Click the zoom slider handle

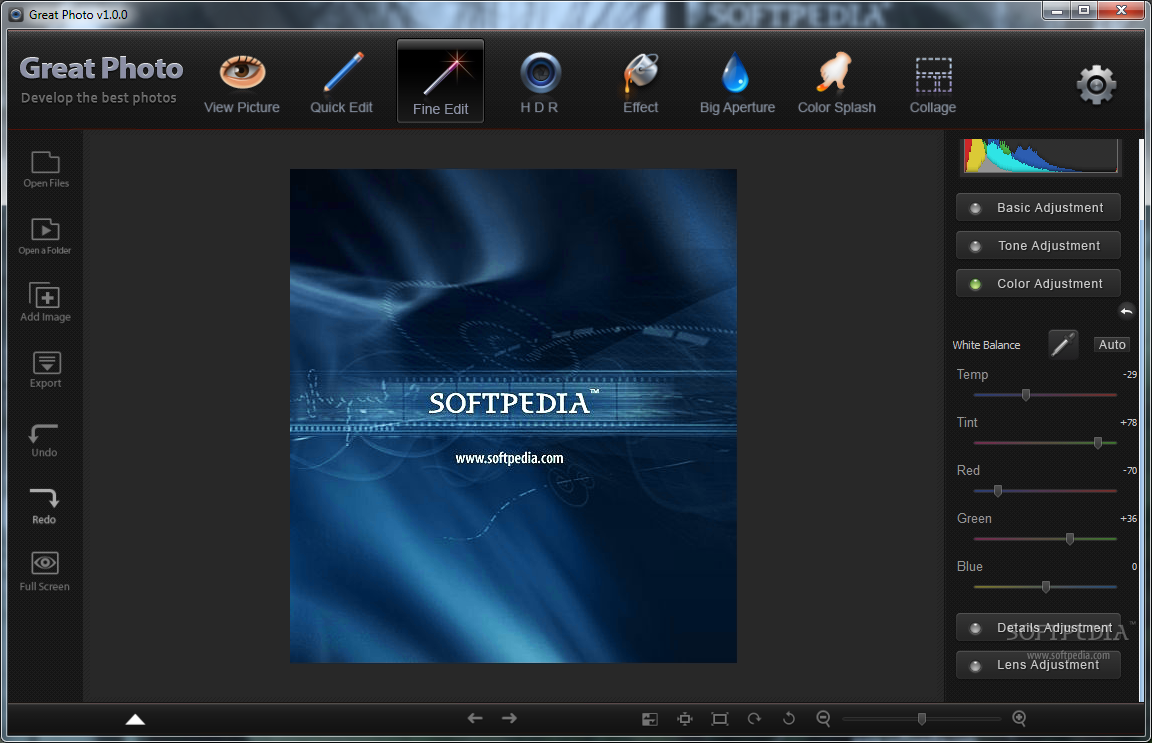[x=921, y=719]
